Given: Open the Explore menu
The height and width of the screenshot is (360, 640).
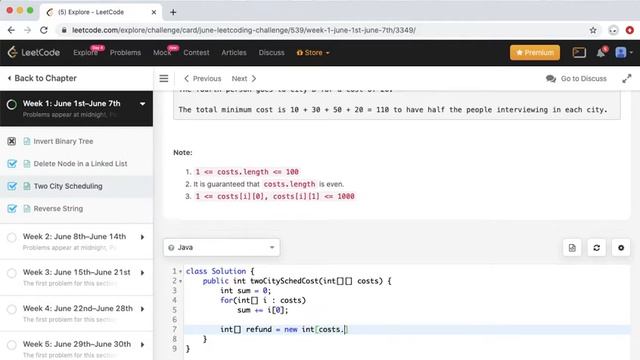Looking at the screenshot, I should pos(85,53).
